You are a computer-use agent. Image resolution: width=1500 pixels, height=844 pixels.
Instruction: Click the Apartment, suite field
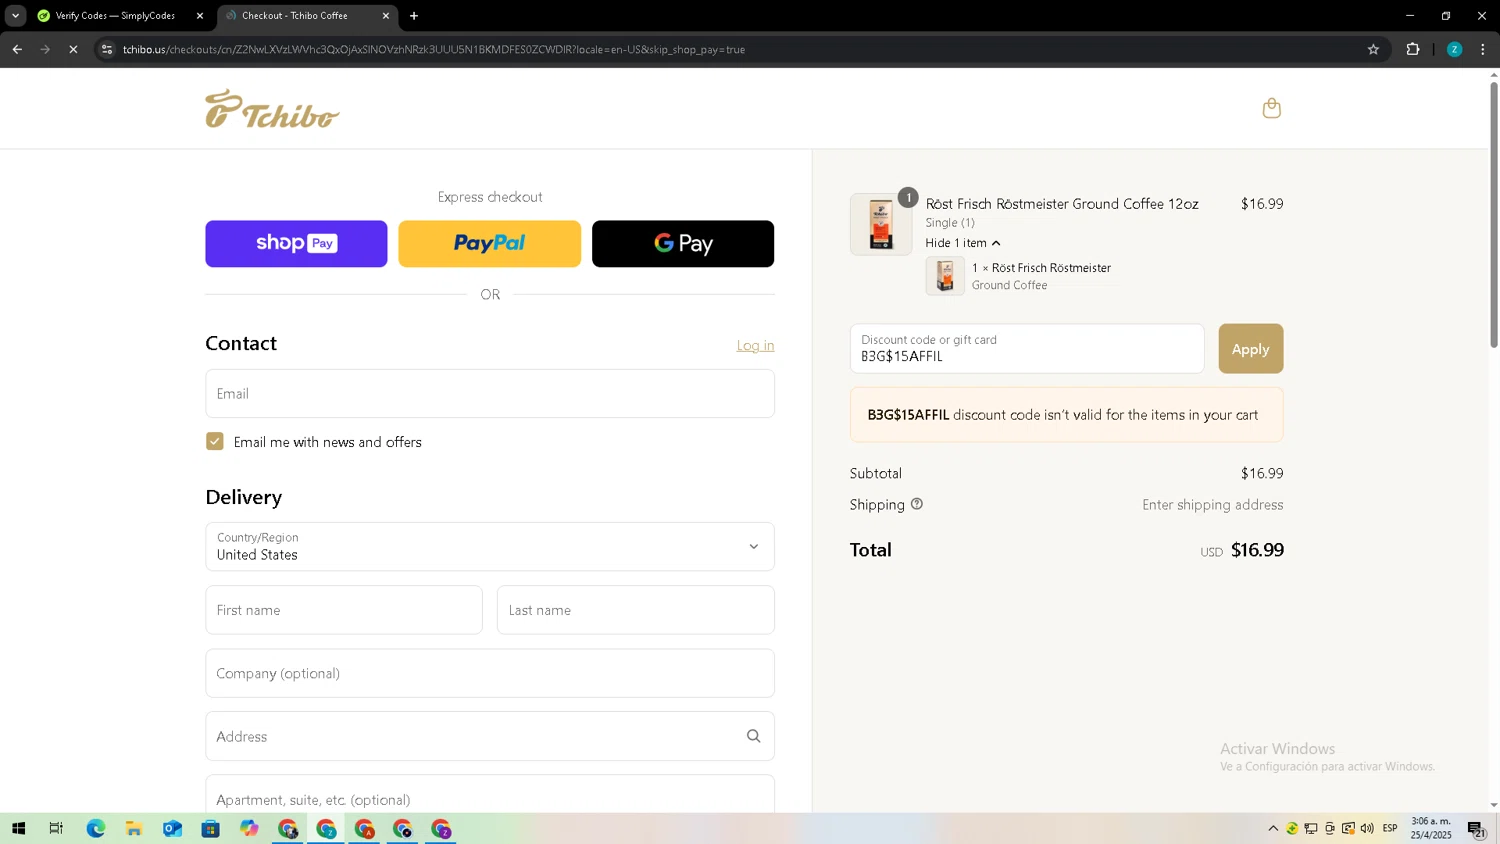490,795
